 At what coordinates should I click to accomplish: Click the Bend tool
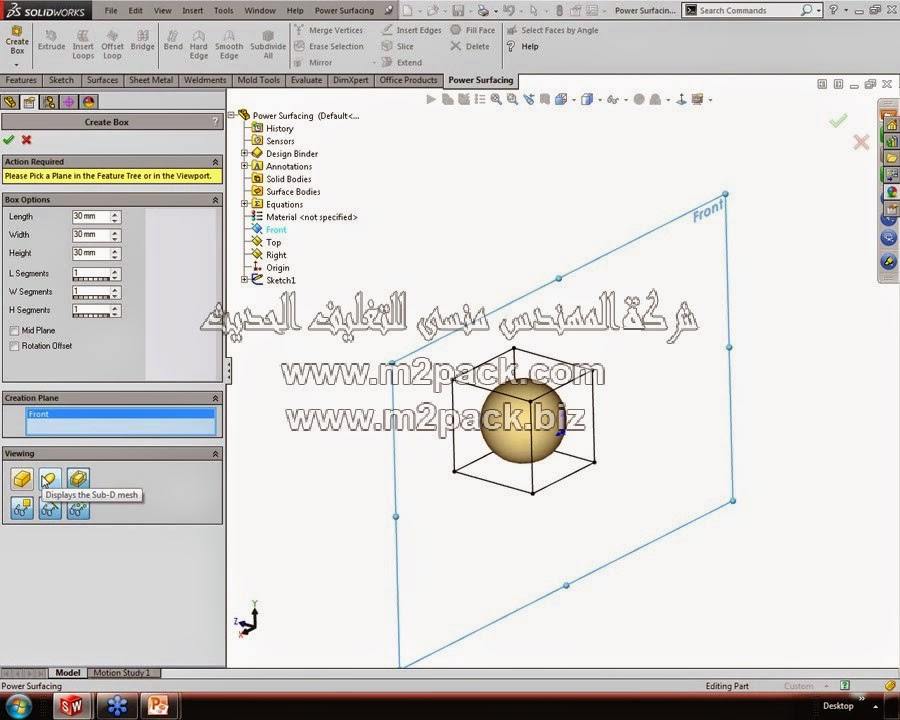173,41
